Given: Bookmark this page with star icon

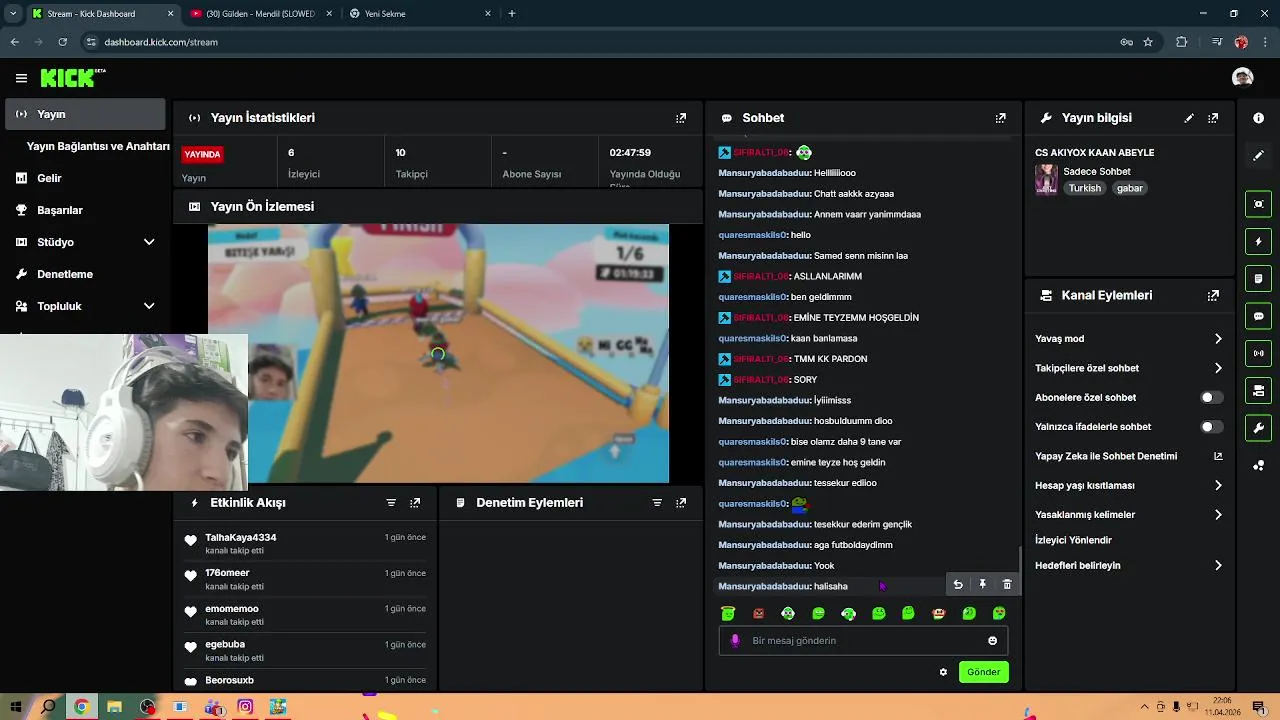Looking at the screenshot, I should 1148,42.
